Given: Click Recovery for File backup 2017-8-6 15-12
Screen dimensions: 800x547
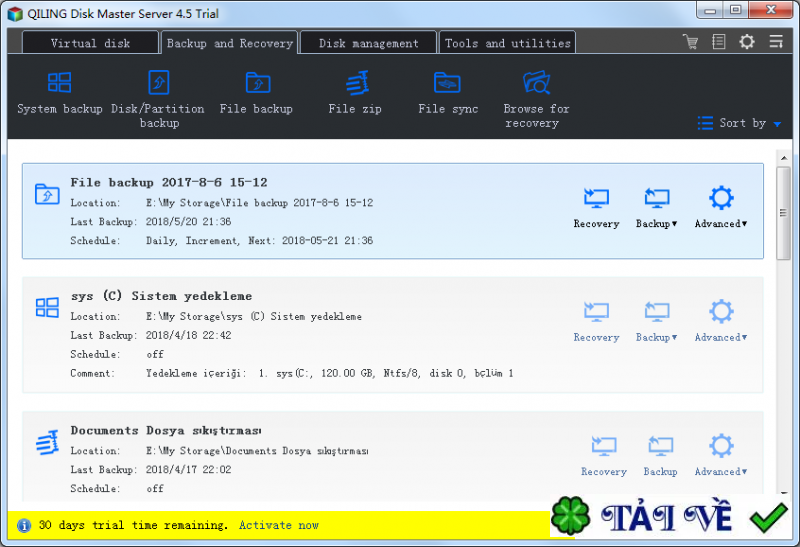Looking at the screenshot, I should (x=596, y=208).
